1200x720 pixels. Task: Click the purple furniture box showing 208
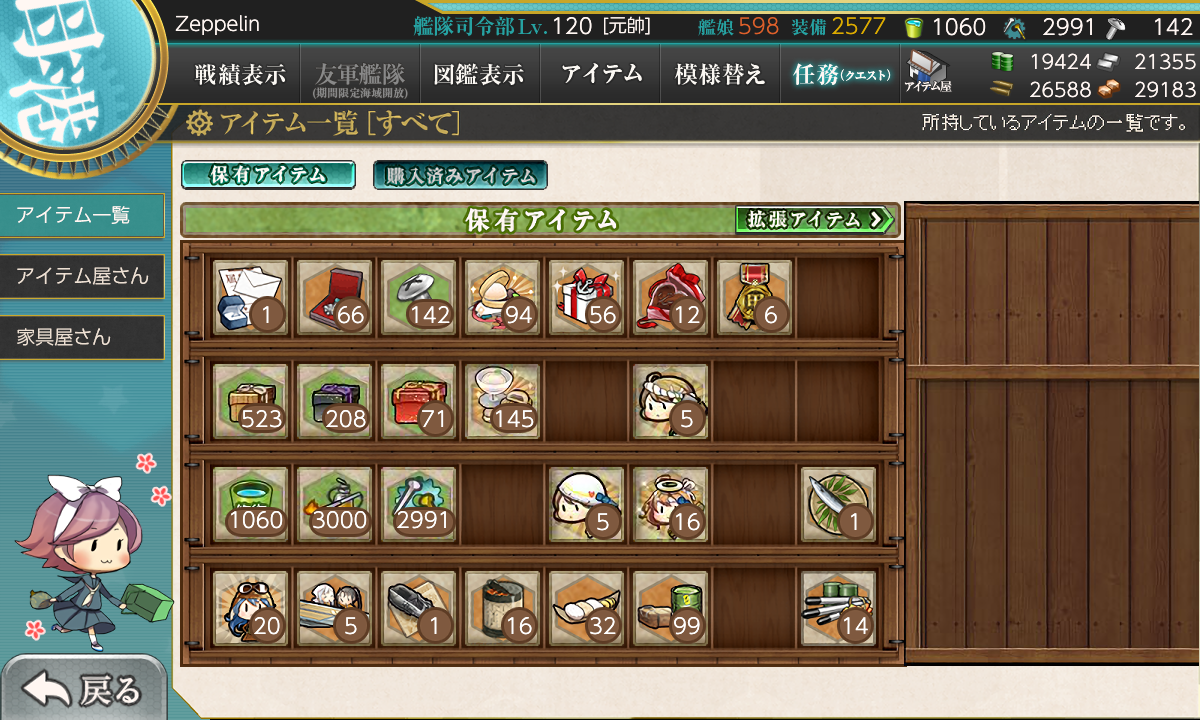coord(335,400)
